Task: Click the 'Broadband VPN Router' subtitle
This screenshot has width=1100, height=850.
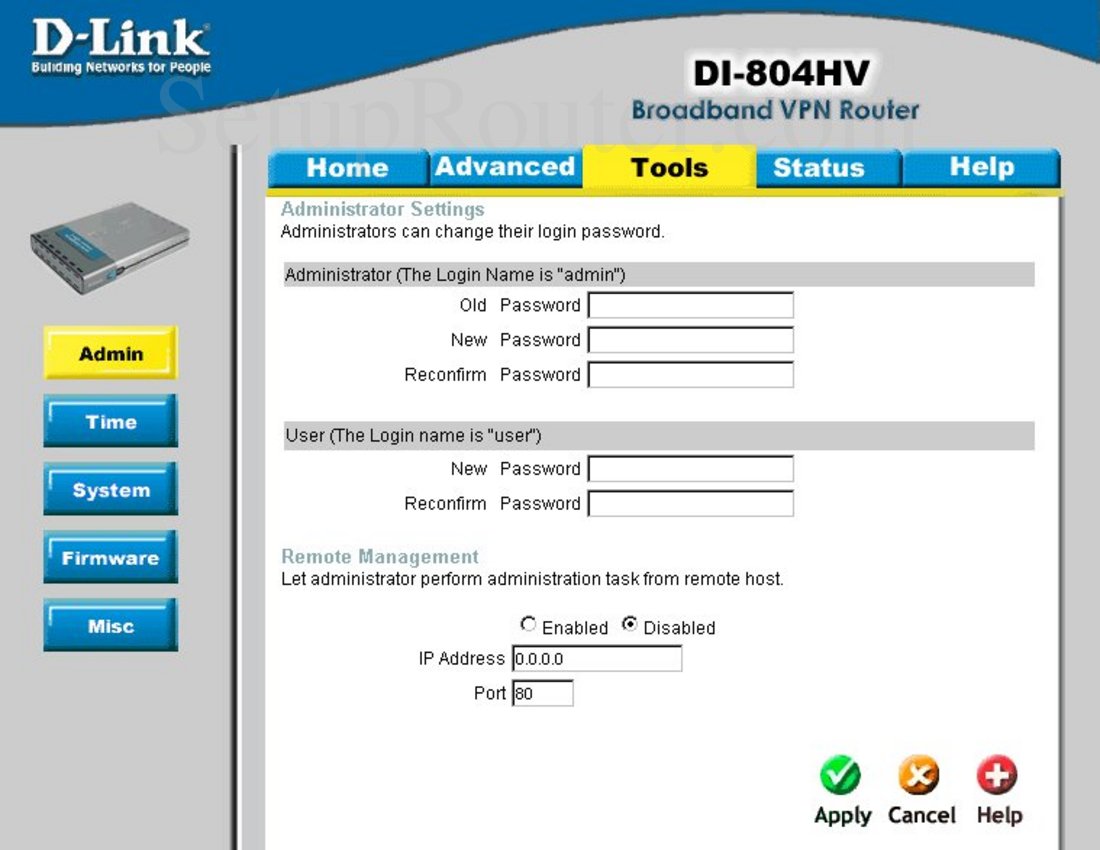Action: click(775, 110)
